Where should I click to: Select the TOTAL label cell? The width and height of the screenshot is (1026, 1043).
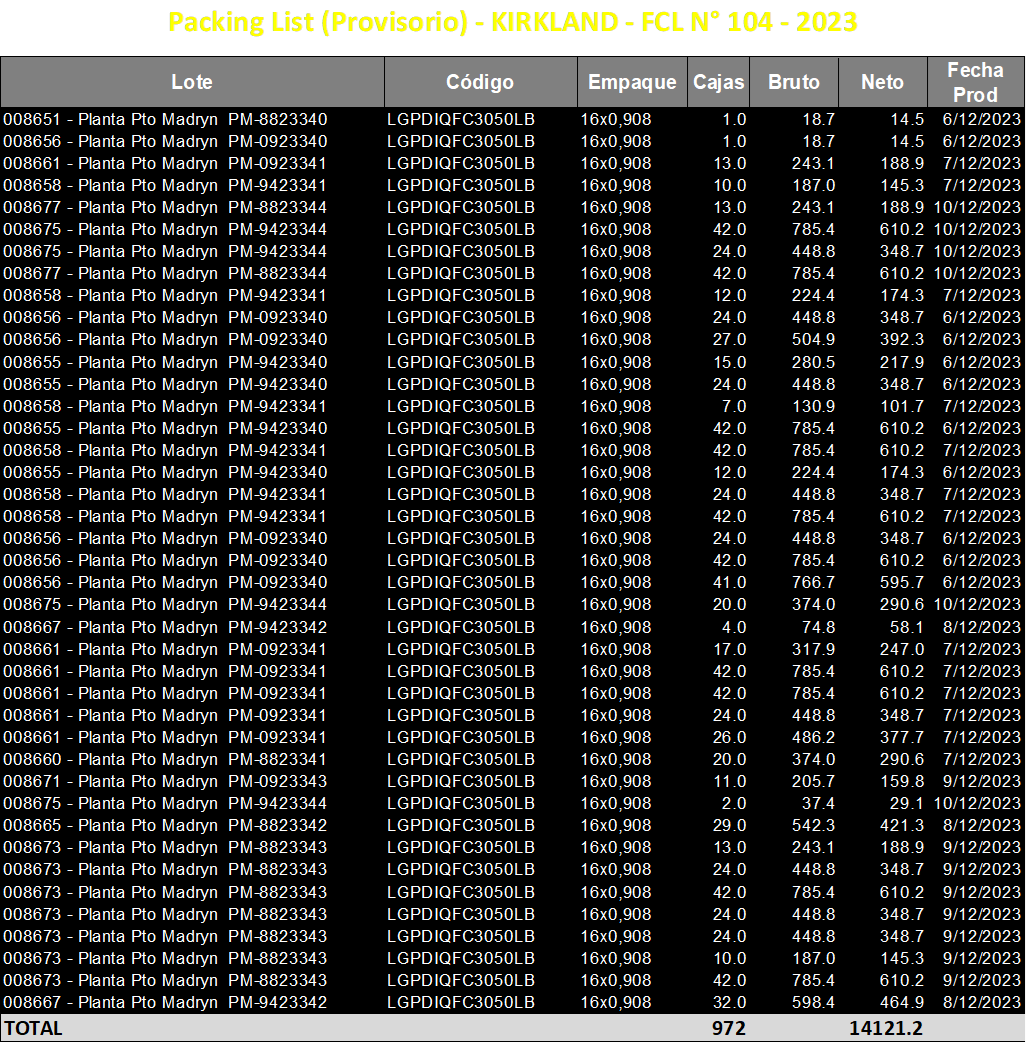pos(34,1028)
